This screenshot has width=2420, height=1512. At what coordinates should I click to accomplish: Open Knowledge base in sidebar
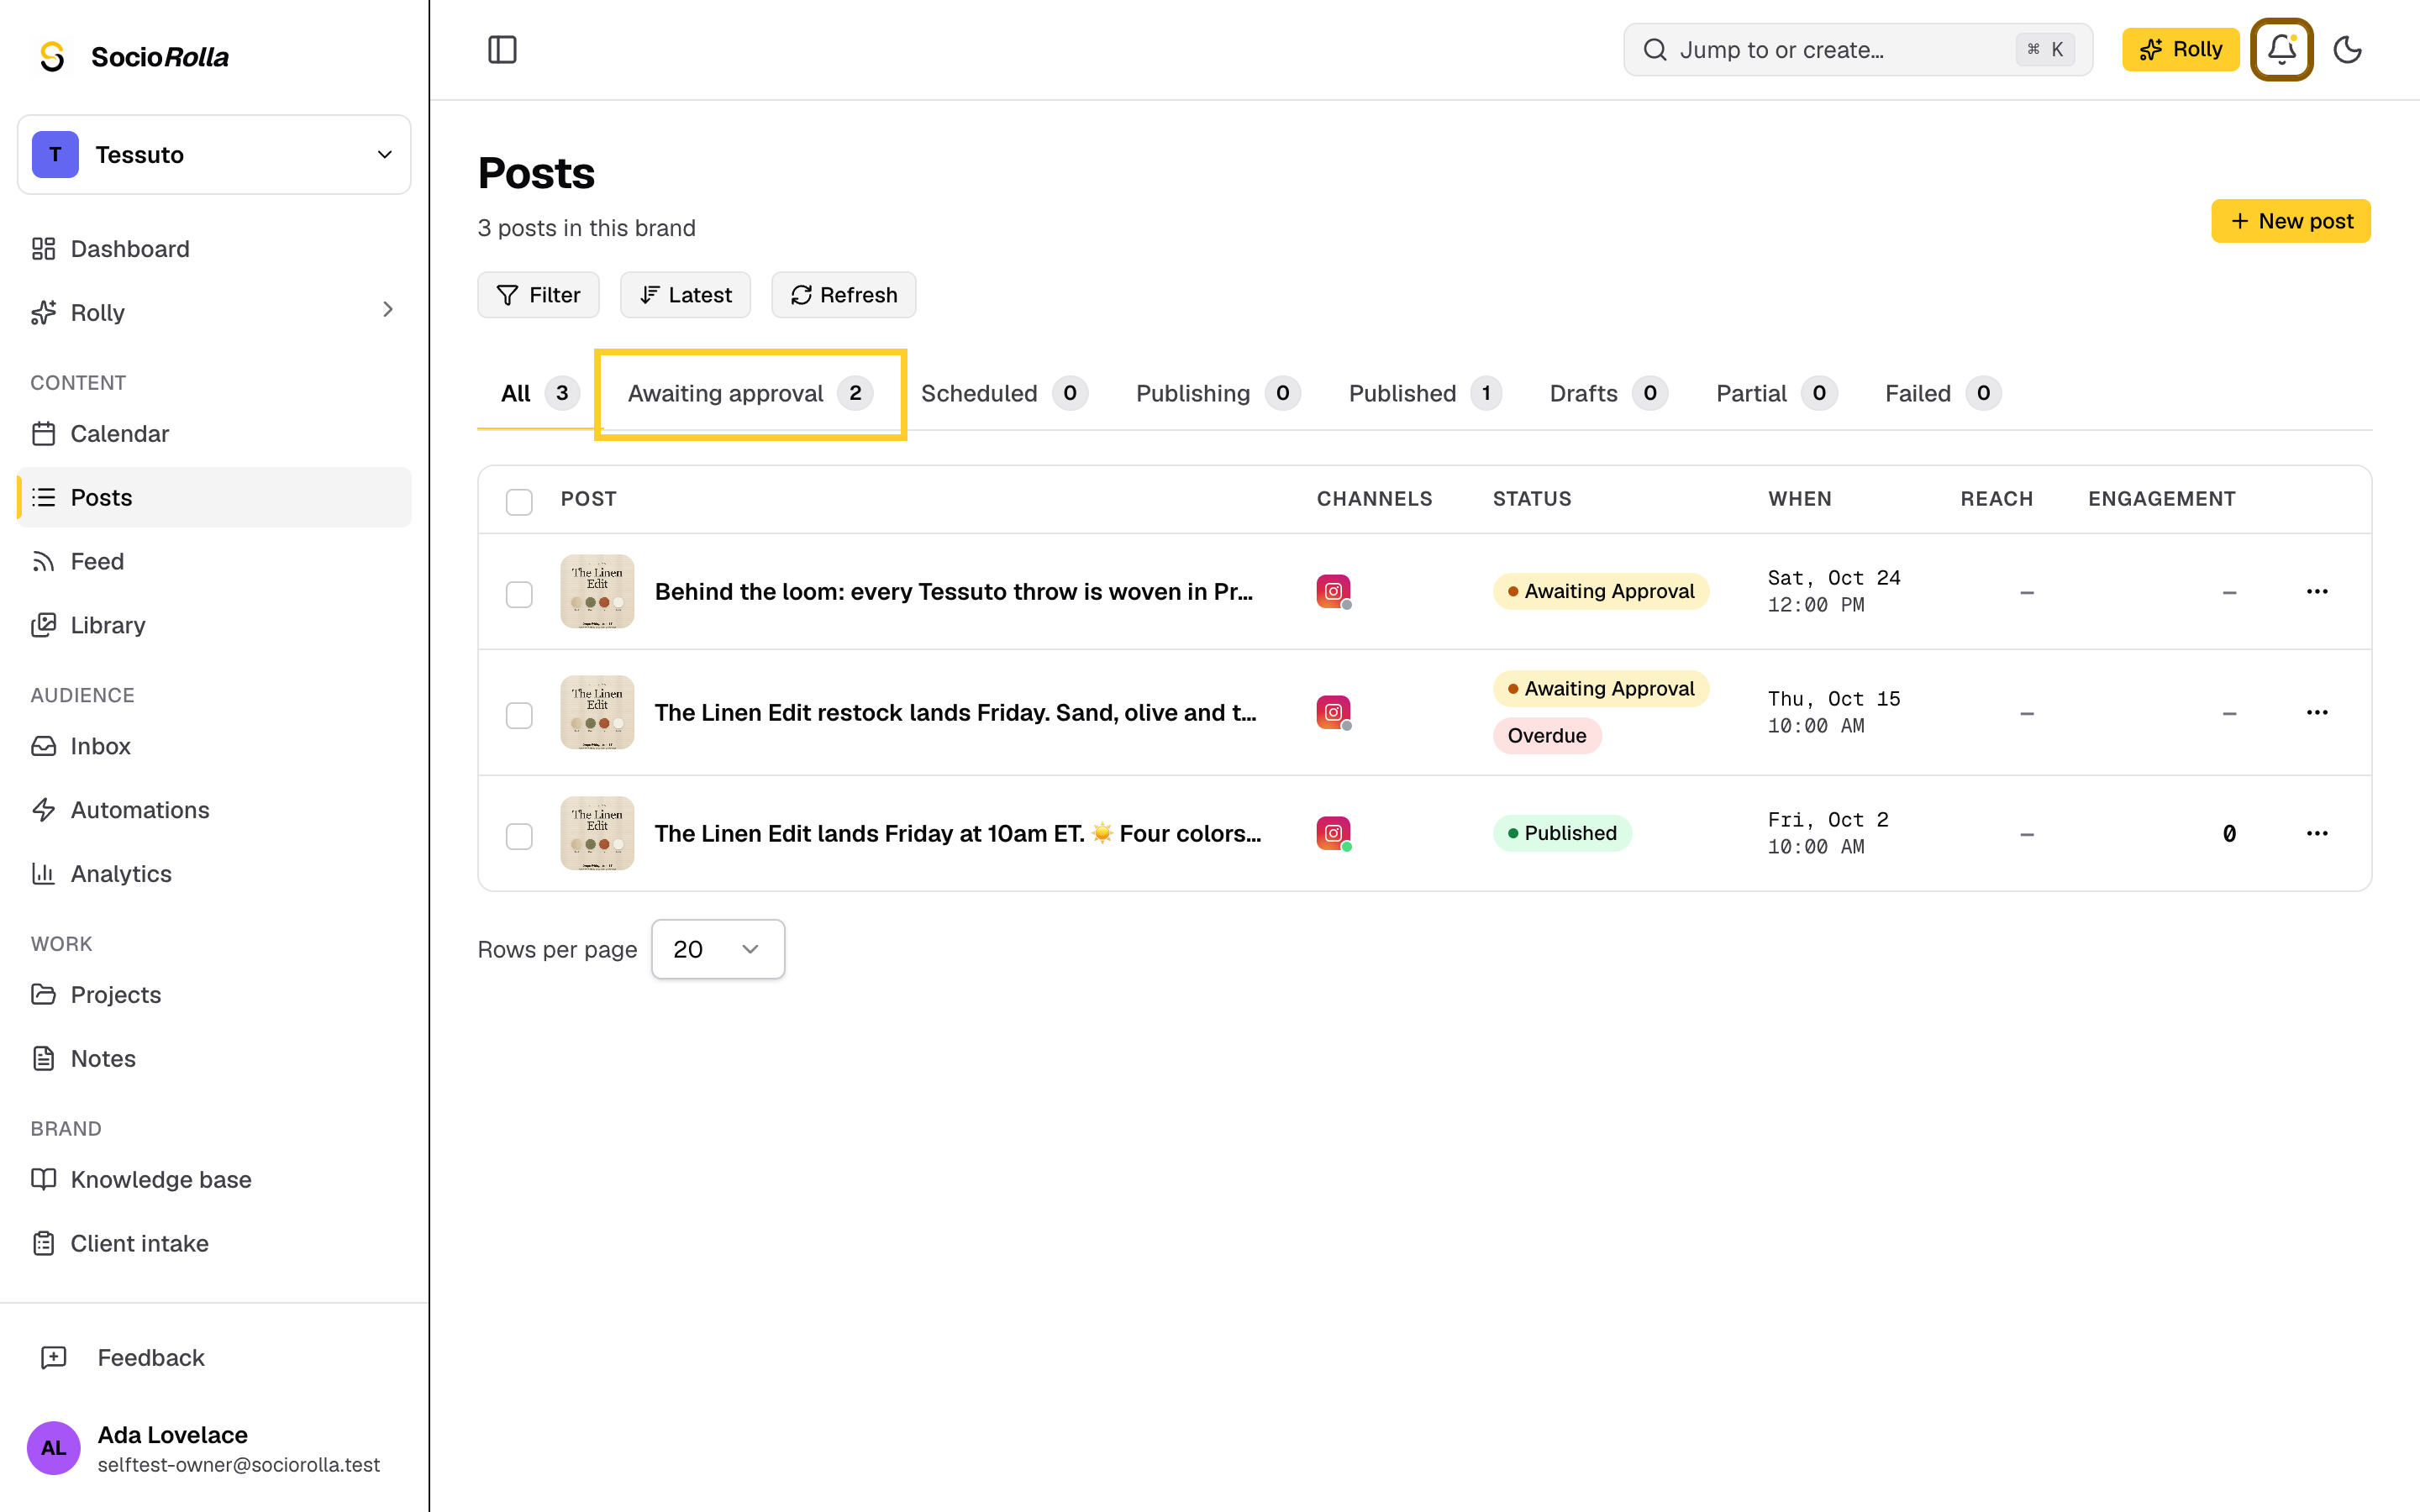click(x=214, y=1180)
